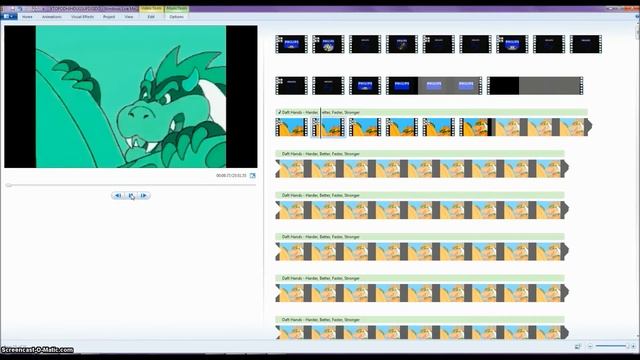Open the Visual Effects ribbon tab
The image size is (640, 360).
[x=82, y=17]
